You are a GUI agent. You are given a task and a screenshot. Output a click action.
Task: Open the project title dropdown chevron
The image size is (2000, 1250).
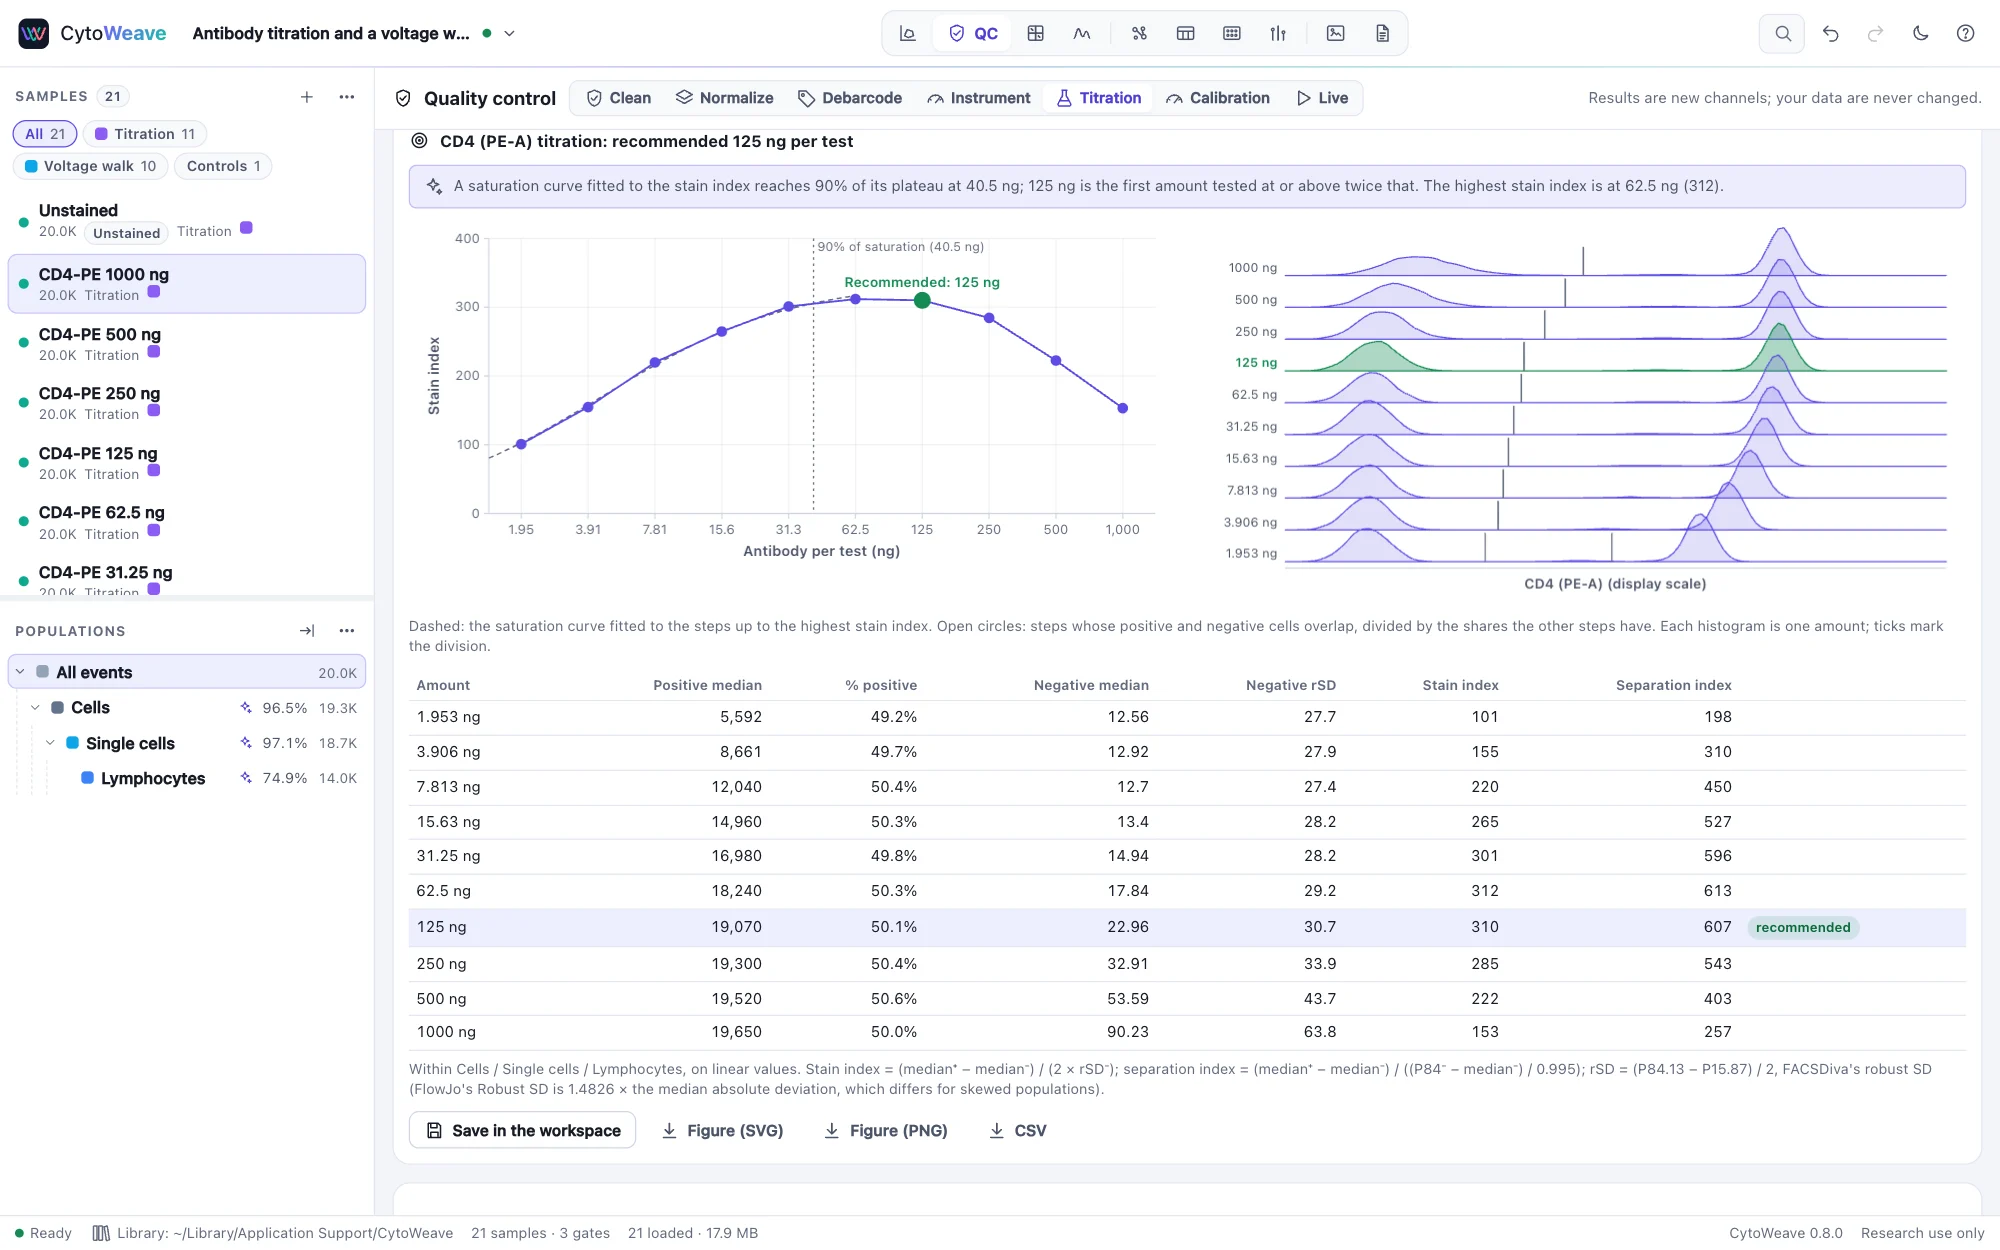(x=509, y=33)
